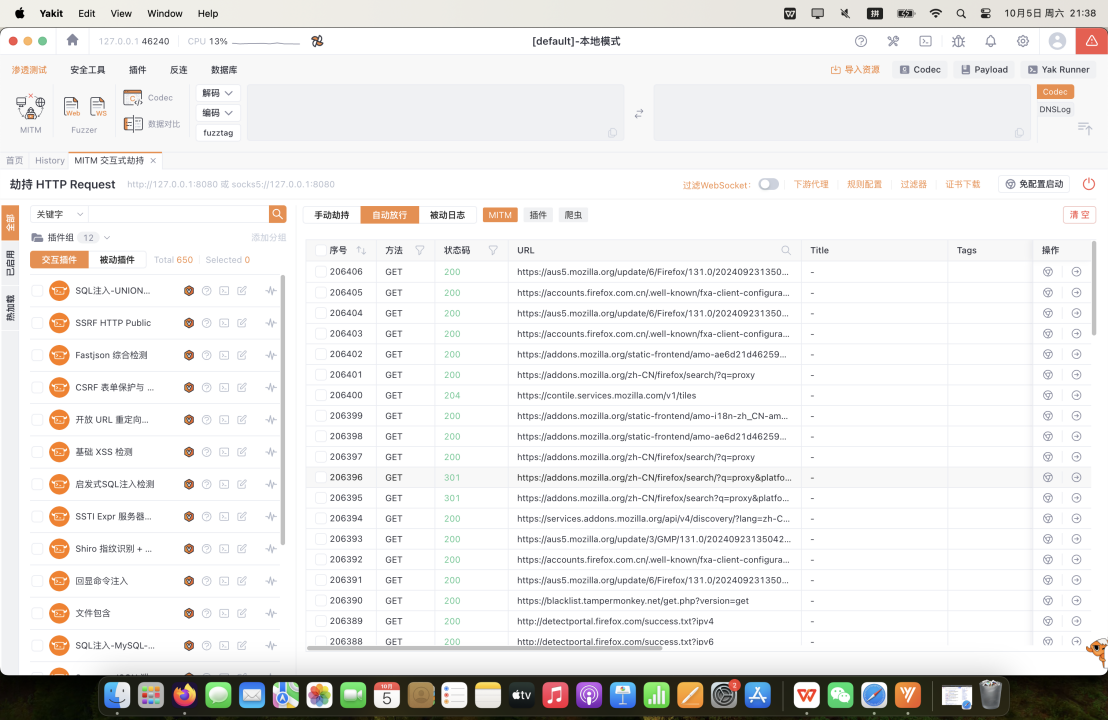Toggle the 过滤WebSocket switch
The image size is (1108, 720).
coord(768,184)
